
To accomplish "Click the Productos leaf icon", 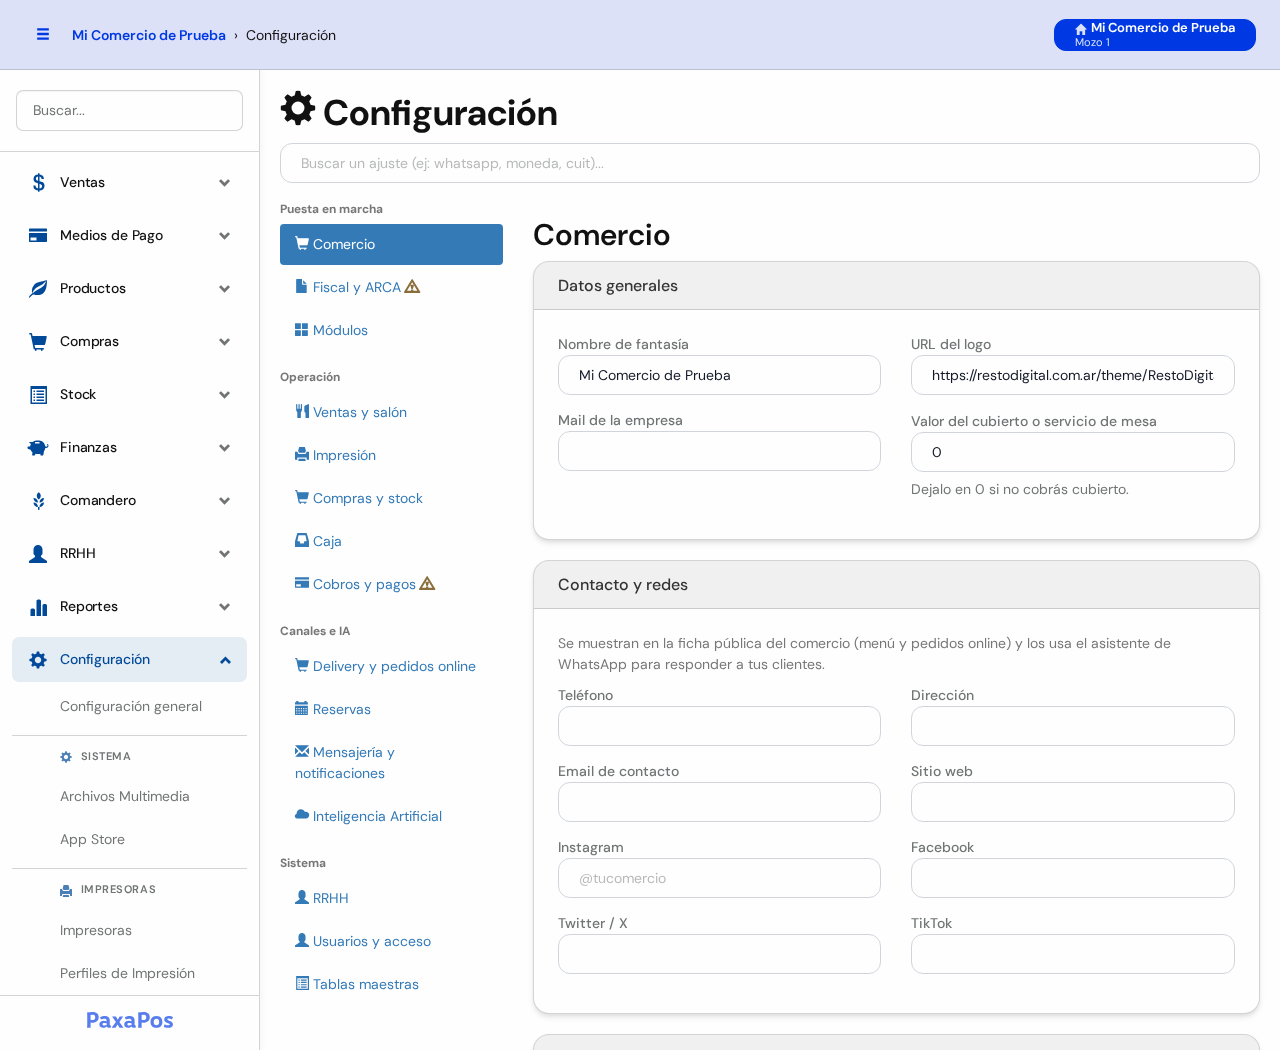I will point(38,289).
